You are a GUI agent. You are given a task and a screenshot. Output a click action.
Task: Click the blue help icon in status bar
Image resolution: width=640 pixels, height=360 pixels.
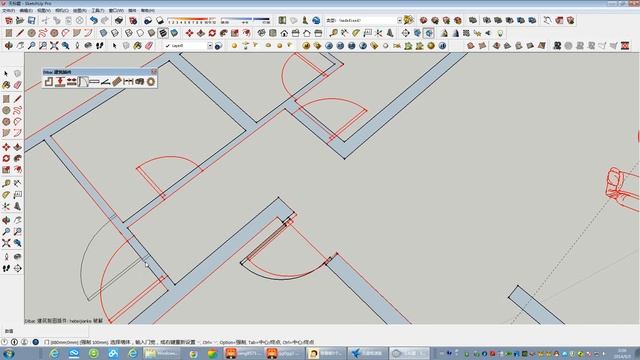[36, 342]
